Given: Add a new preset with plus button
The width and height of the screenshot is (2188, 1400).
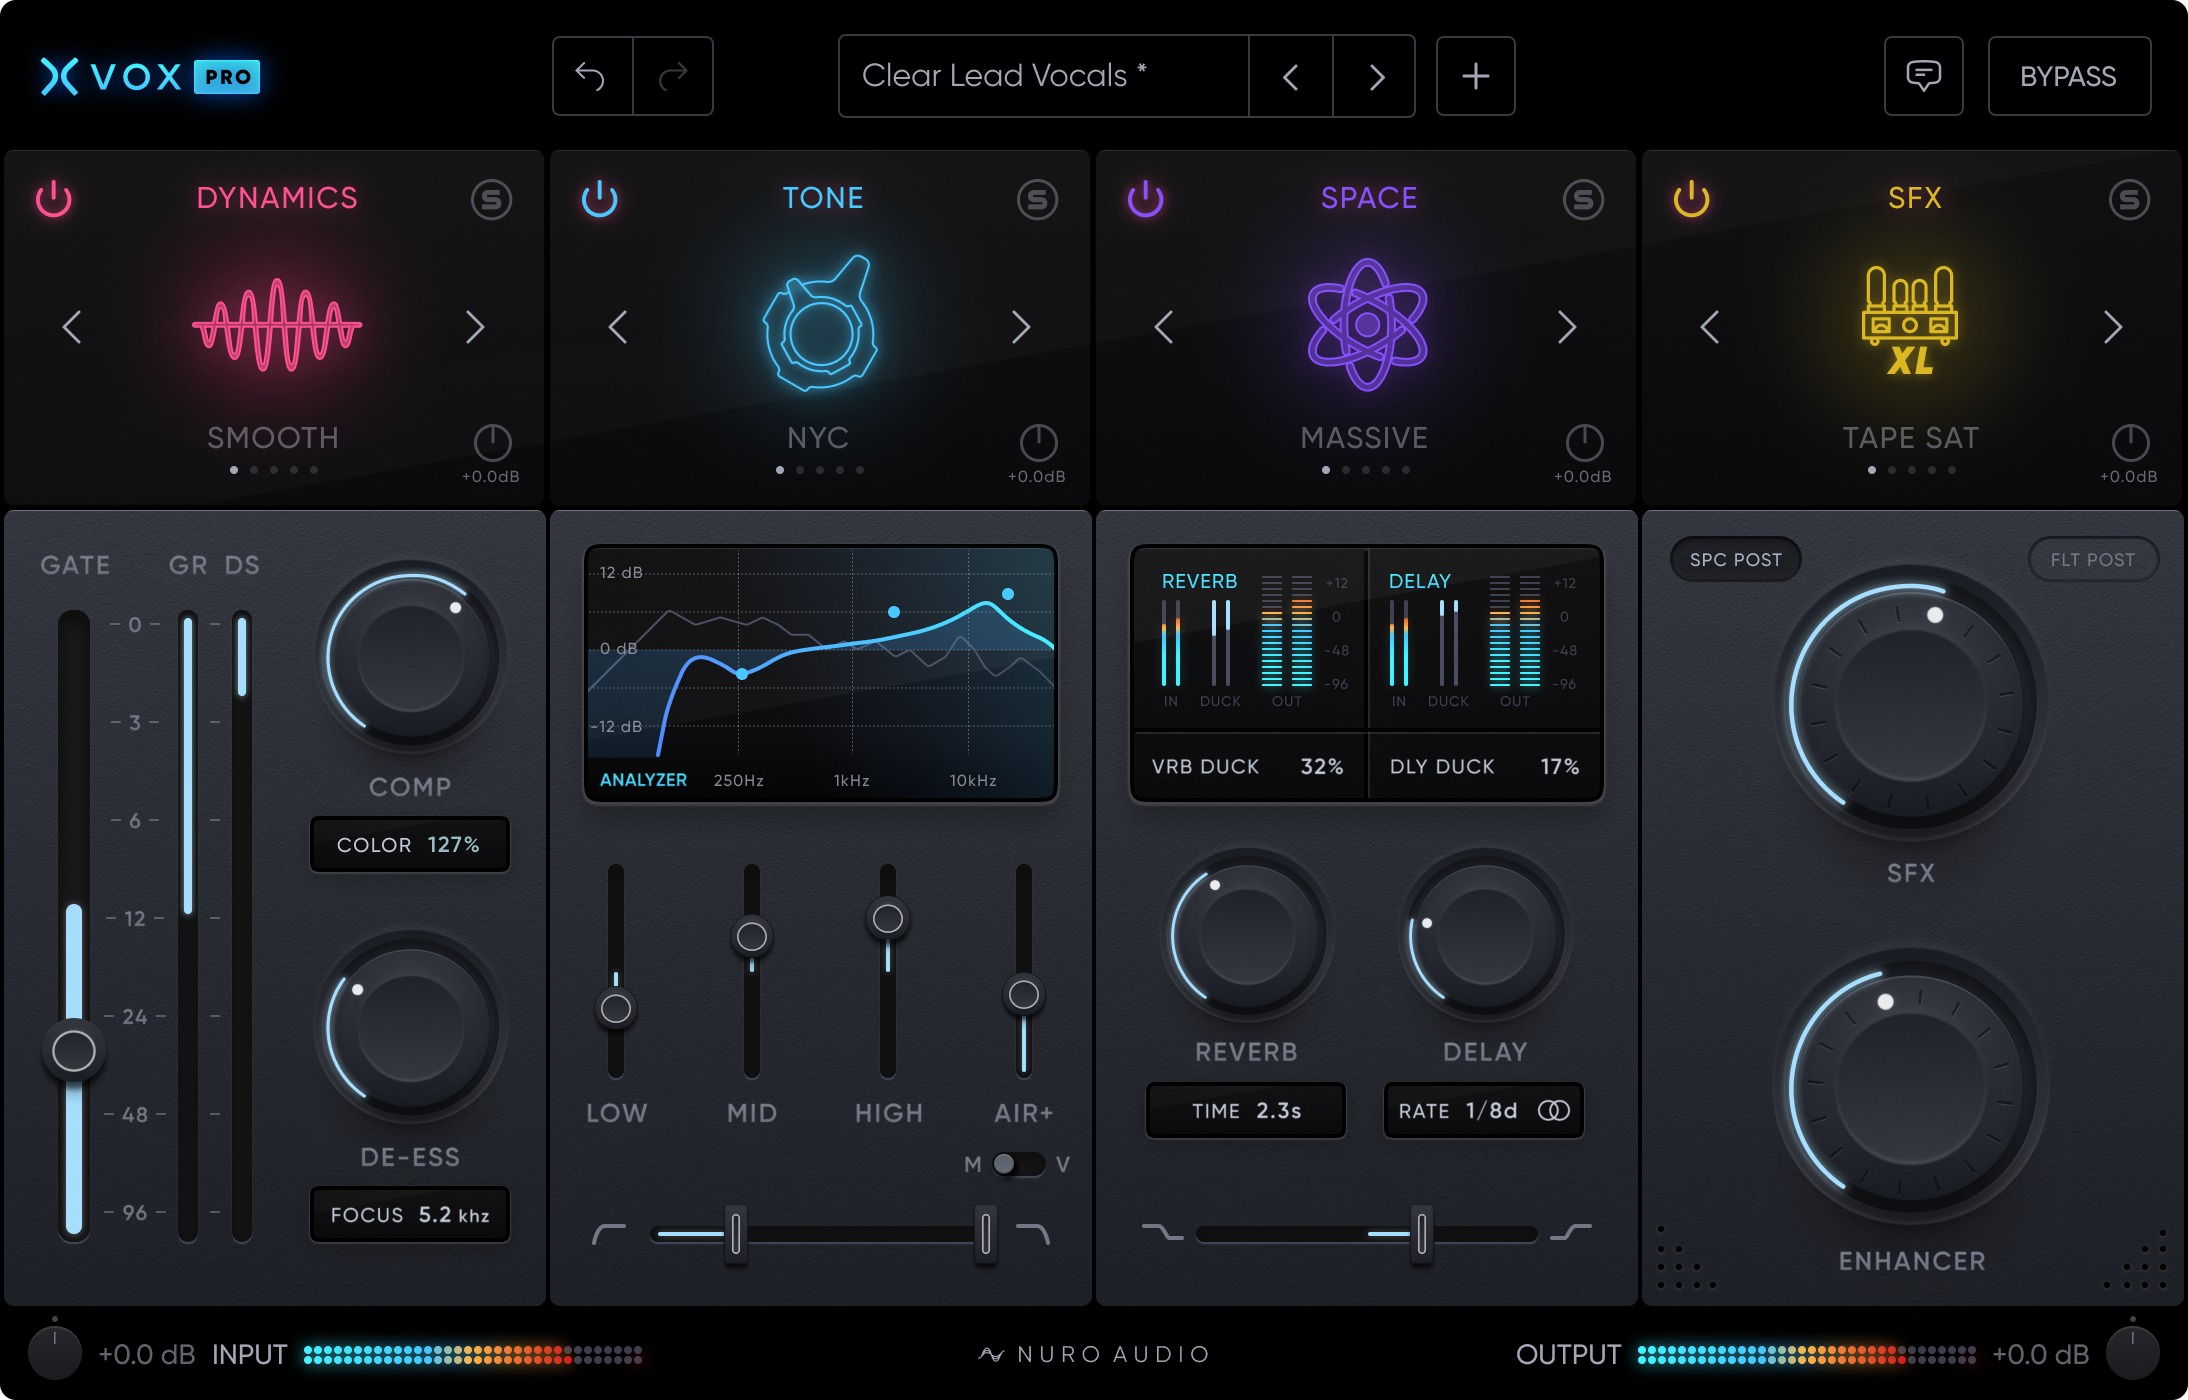Looking at the screenshot, I should pos(1475,77).
